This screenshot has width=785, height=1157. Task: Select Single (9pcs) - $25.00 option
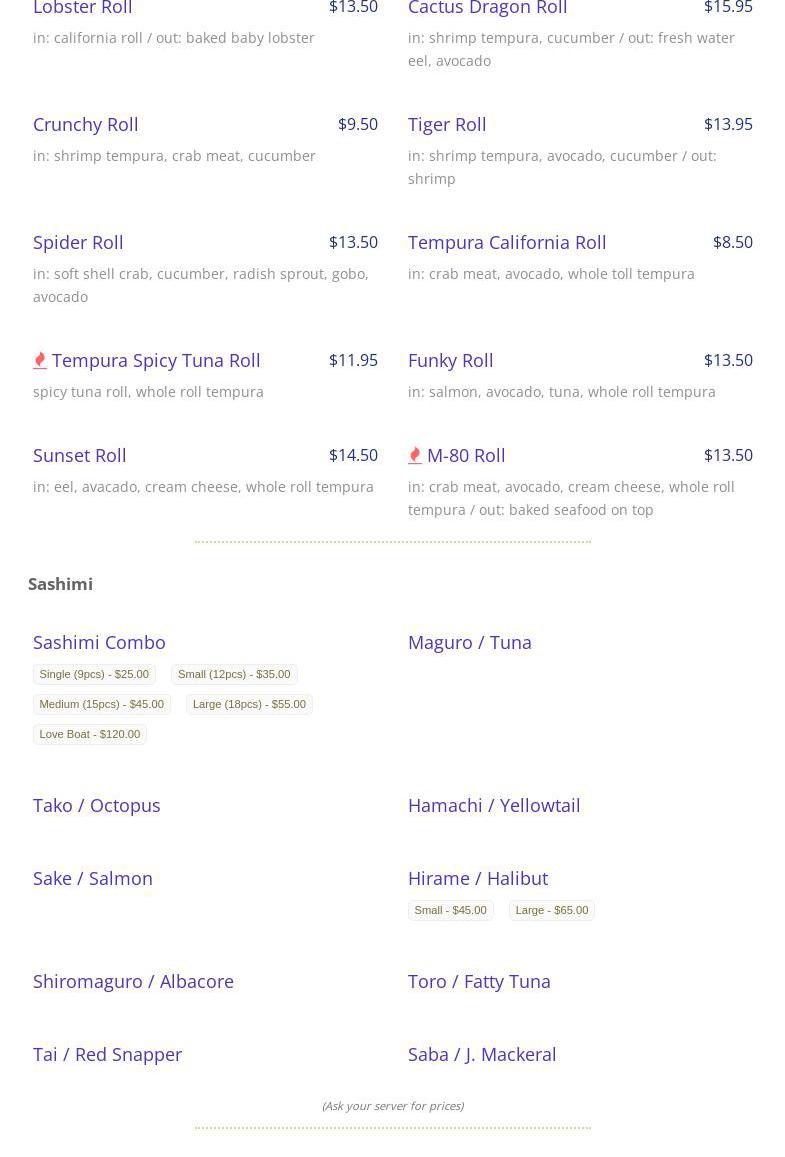(94, 674)
